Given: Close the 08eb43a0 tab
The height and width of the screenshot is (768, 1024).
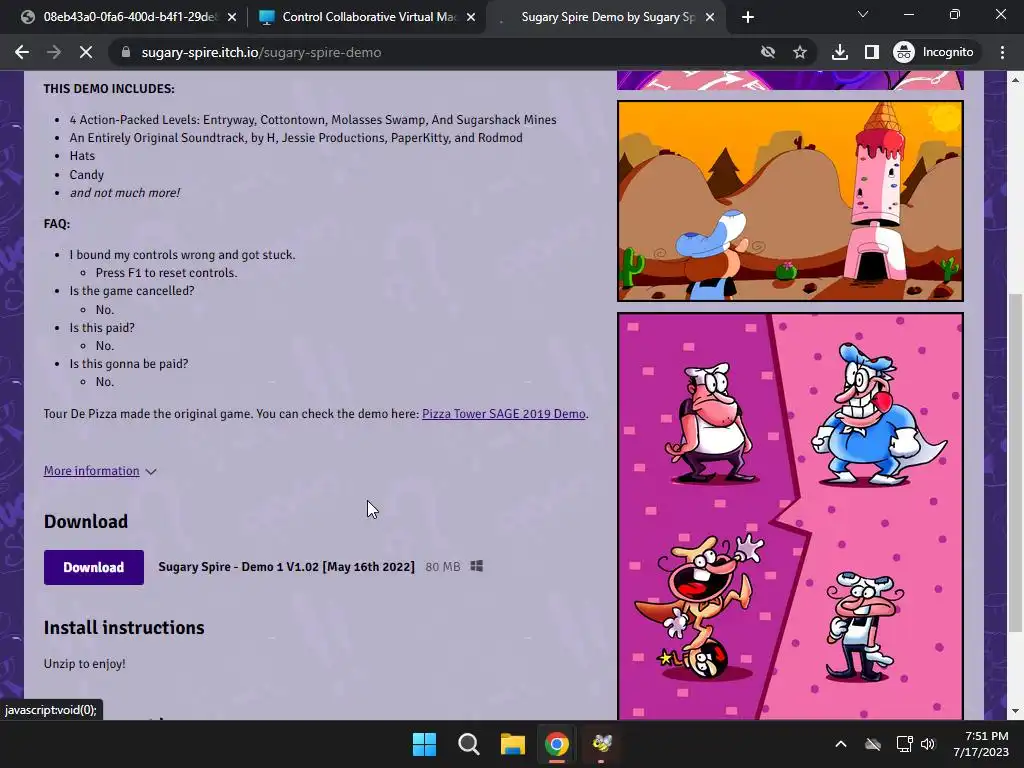Looking at the screenshot, I should click(232, 17).
